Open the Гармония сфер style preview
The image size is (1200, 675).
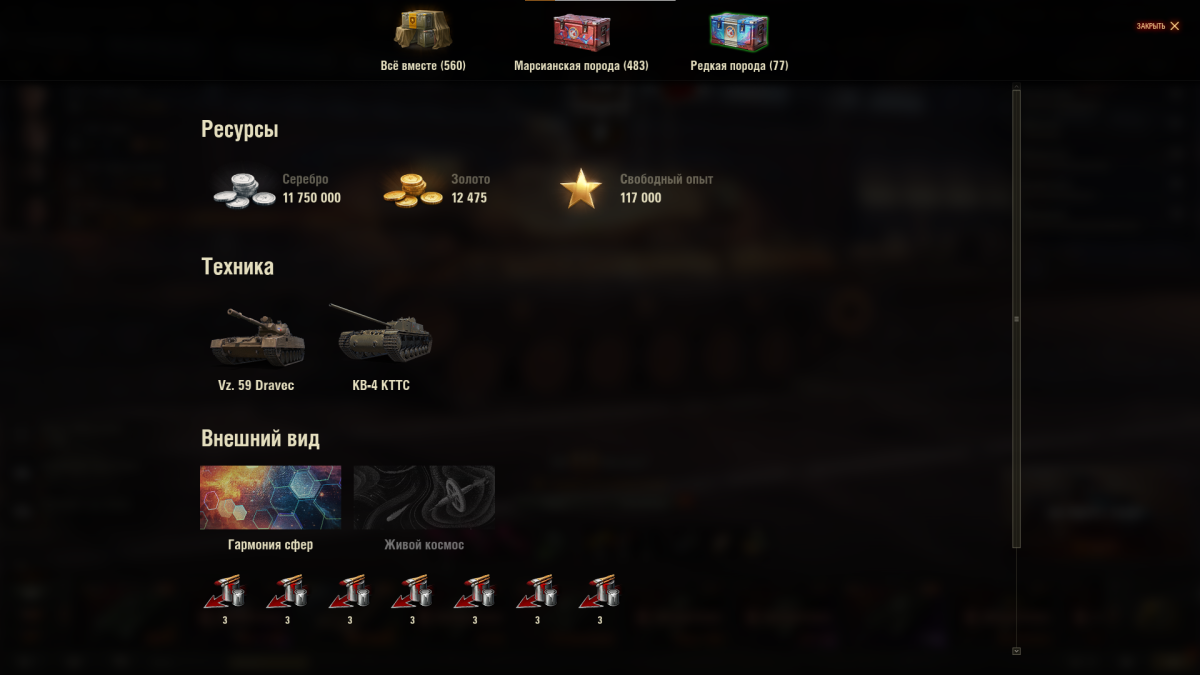coord(270,497)
